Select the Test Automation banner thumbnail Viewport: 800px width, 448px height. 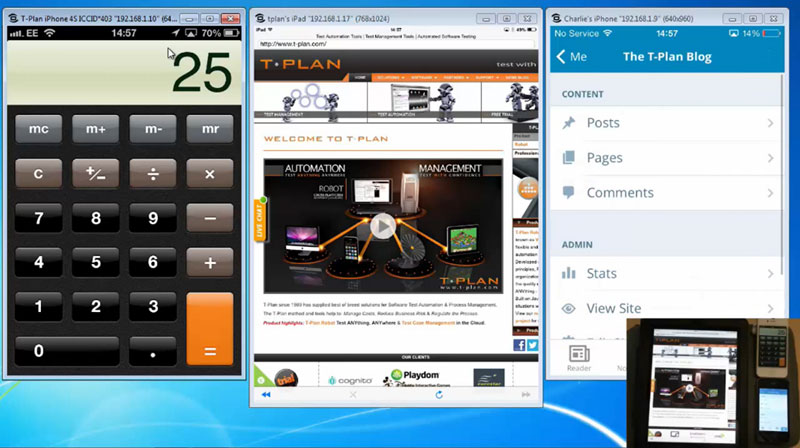point(424,101)
